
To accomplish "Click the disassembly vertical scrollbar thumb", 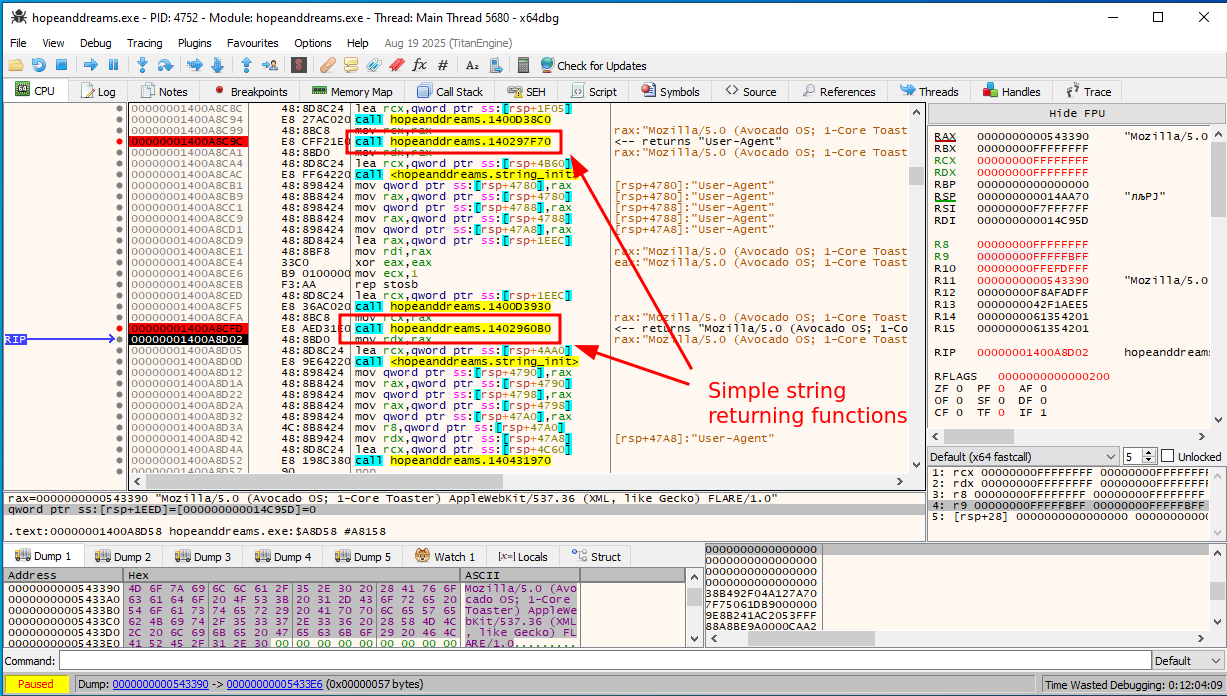I will [917, 176].
